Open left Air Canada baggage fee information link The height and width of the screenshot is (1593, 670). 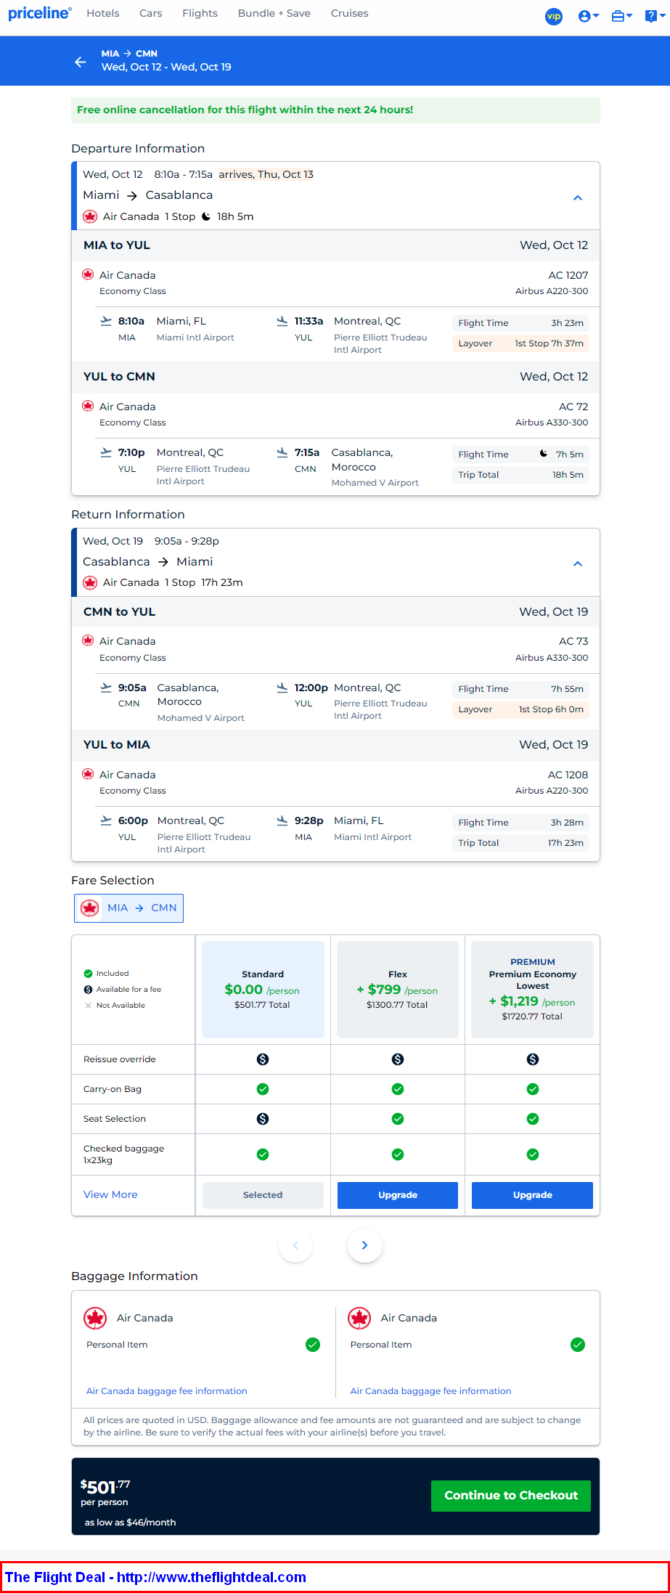point(166,1391)
